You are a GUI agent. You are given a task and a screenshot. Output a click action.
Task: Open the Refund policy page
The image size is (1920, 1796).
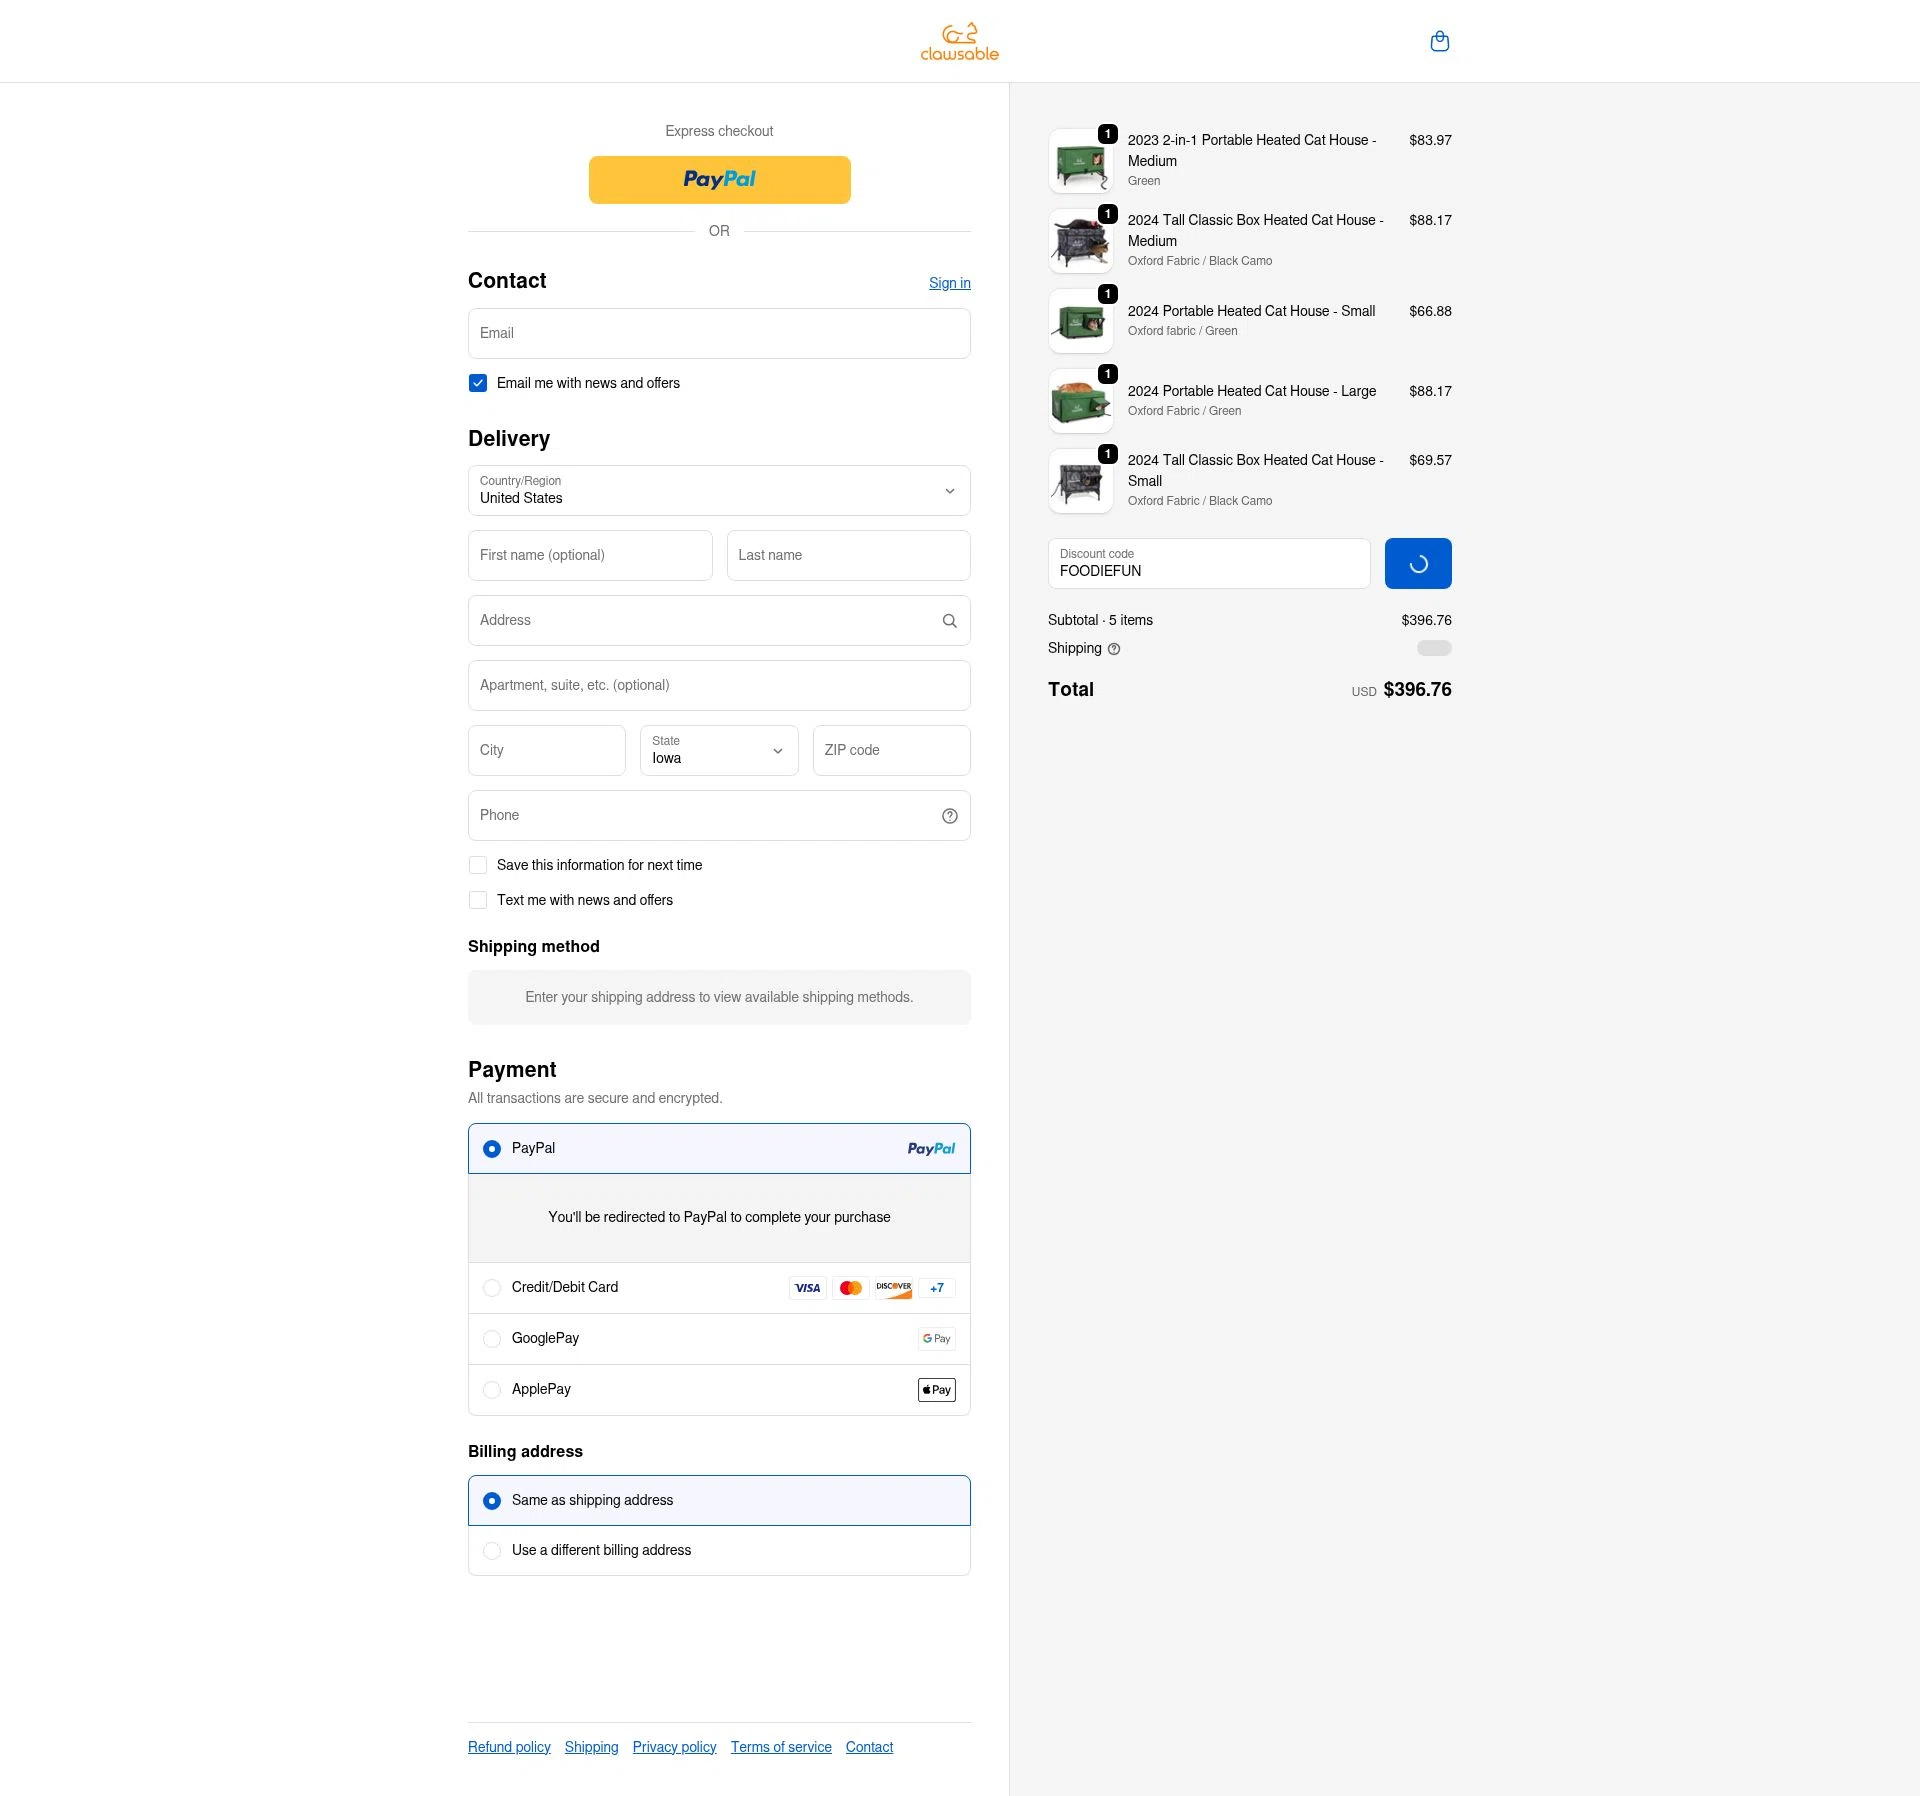(x=508, y=1747)
